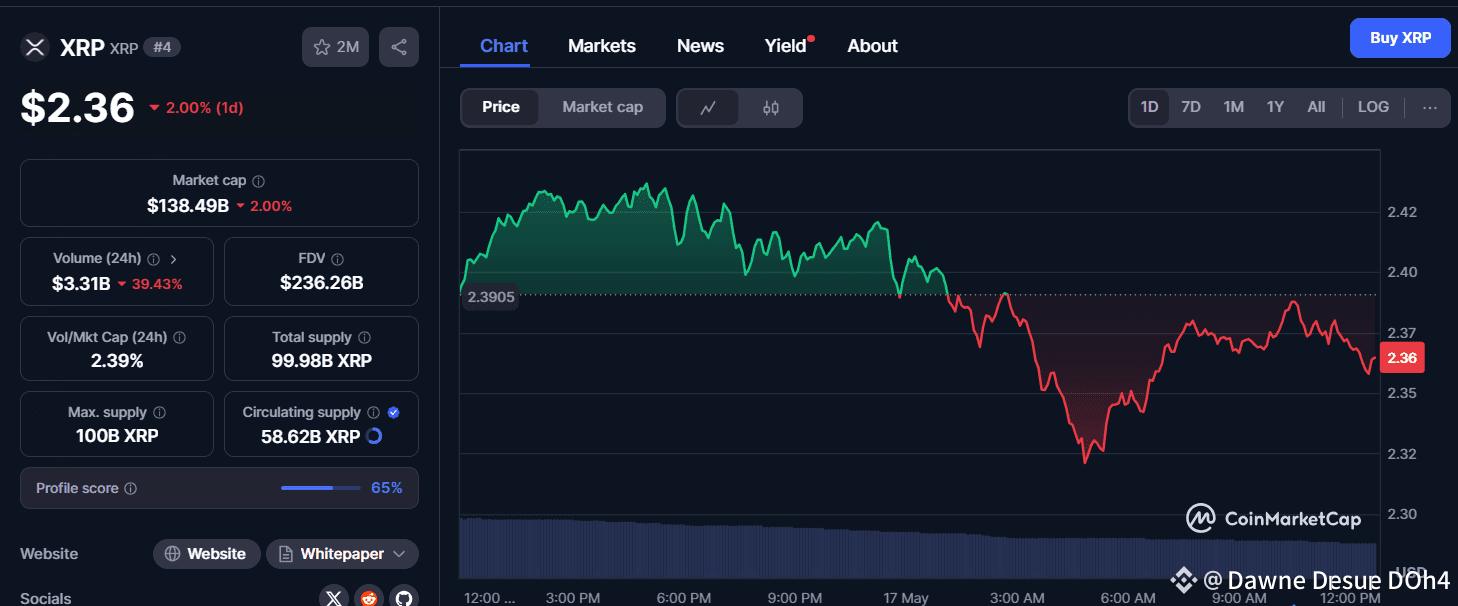Open the About tab
Viewport: 1458px width, 606px height.
click(x=872, y=46)
